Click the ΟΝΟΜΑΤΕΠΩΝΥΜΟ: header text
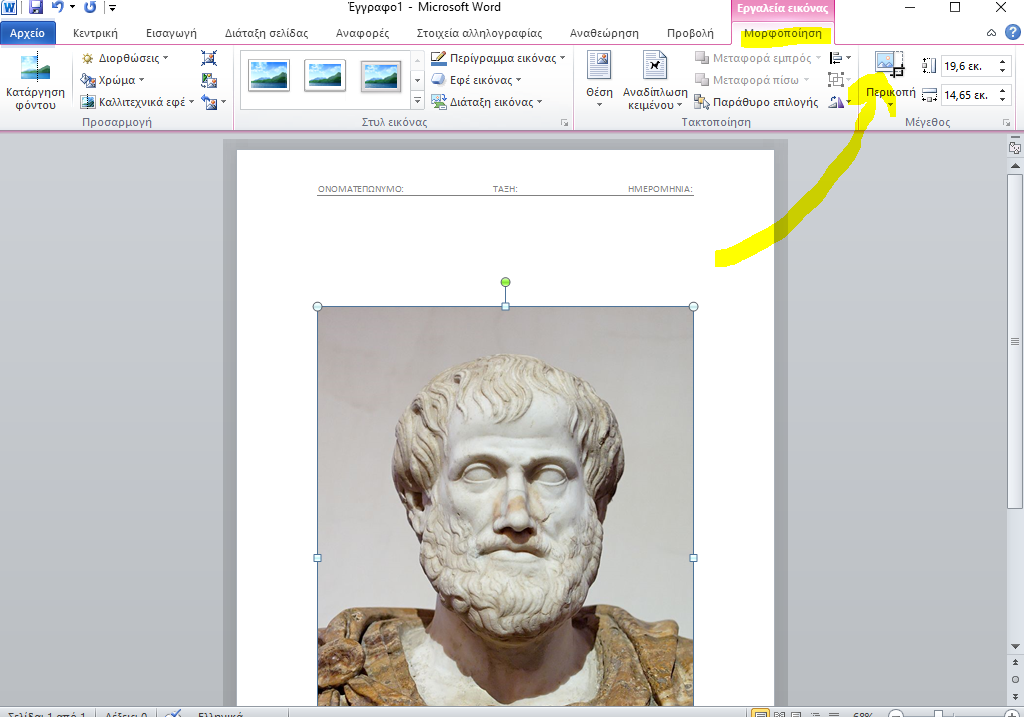The image size is (1024, 717). 360,189
